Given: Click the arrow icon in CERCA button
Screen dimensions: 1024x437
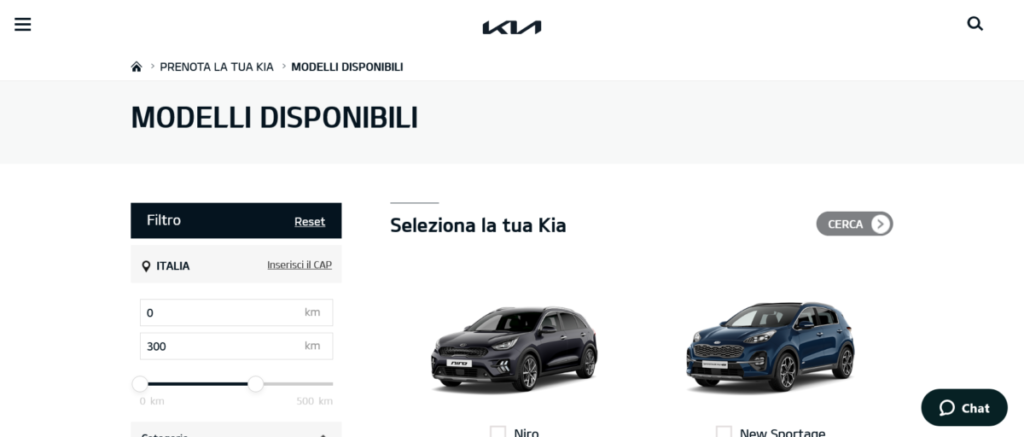Looking at the screenshot, I should pos(880,224).
